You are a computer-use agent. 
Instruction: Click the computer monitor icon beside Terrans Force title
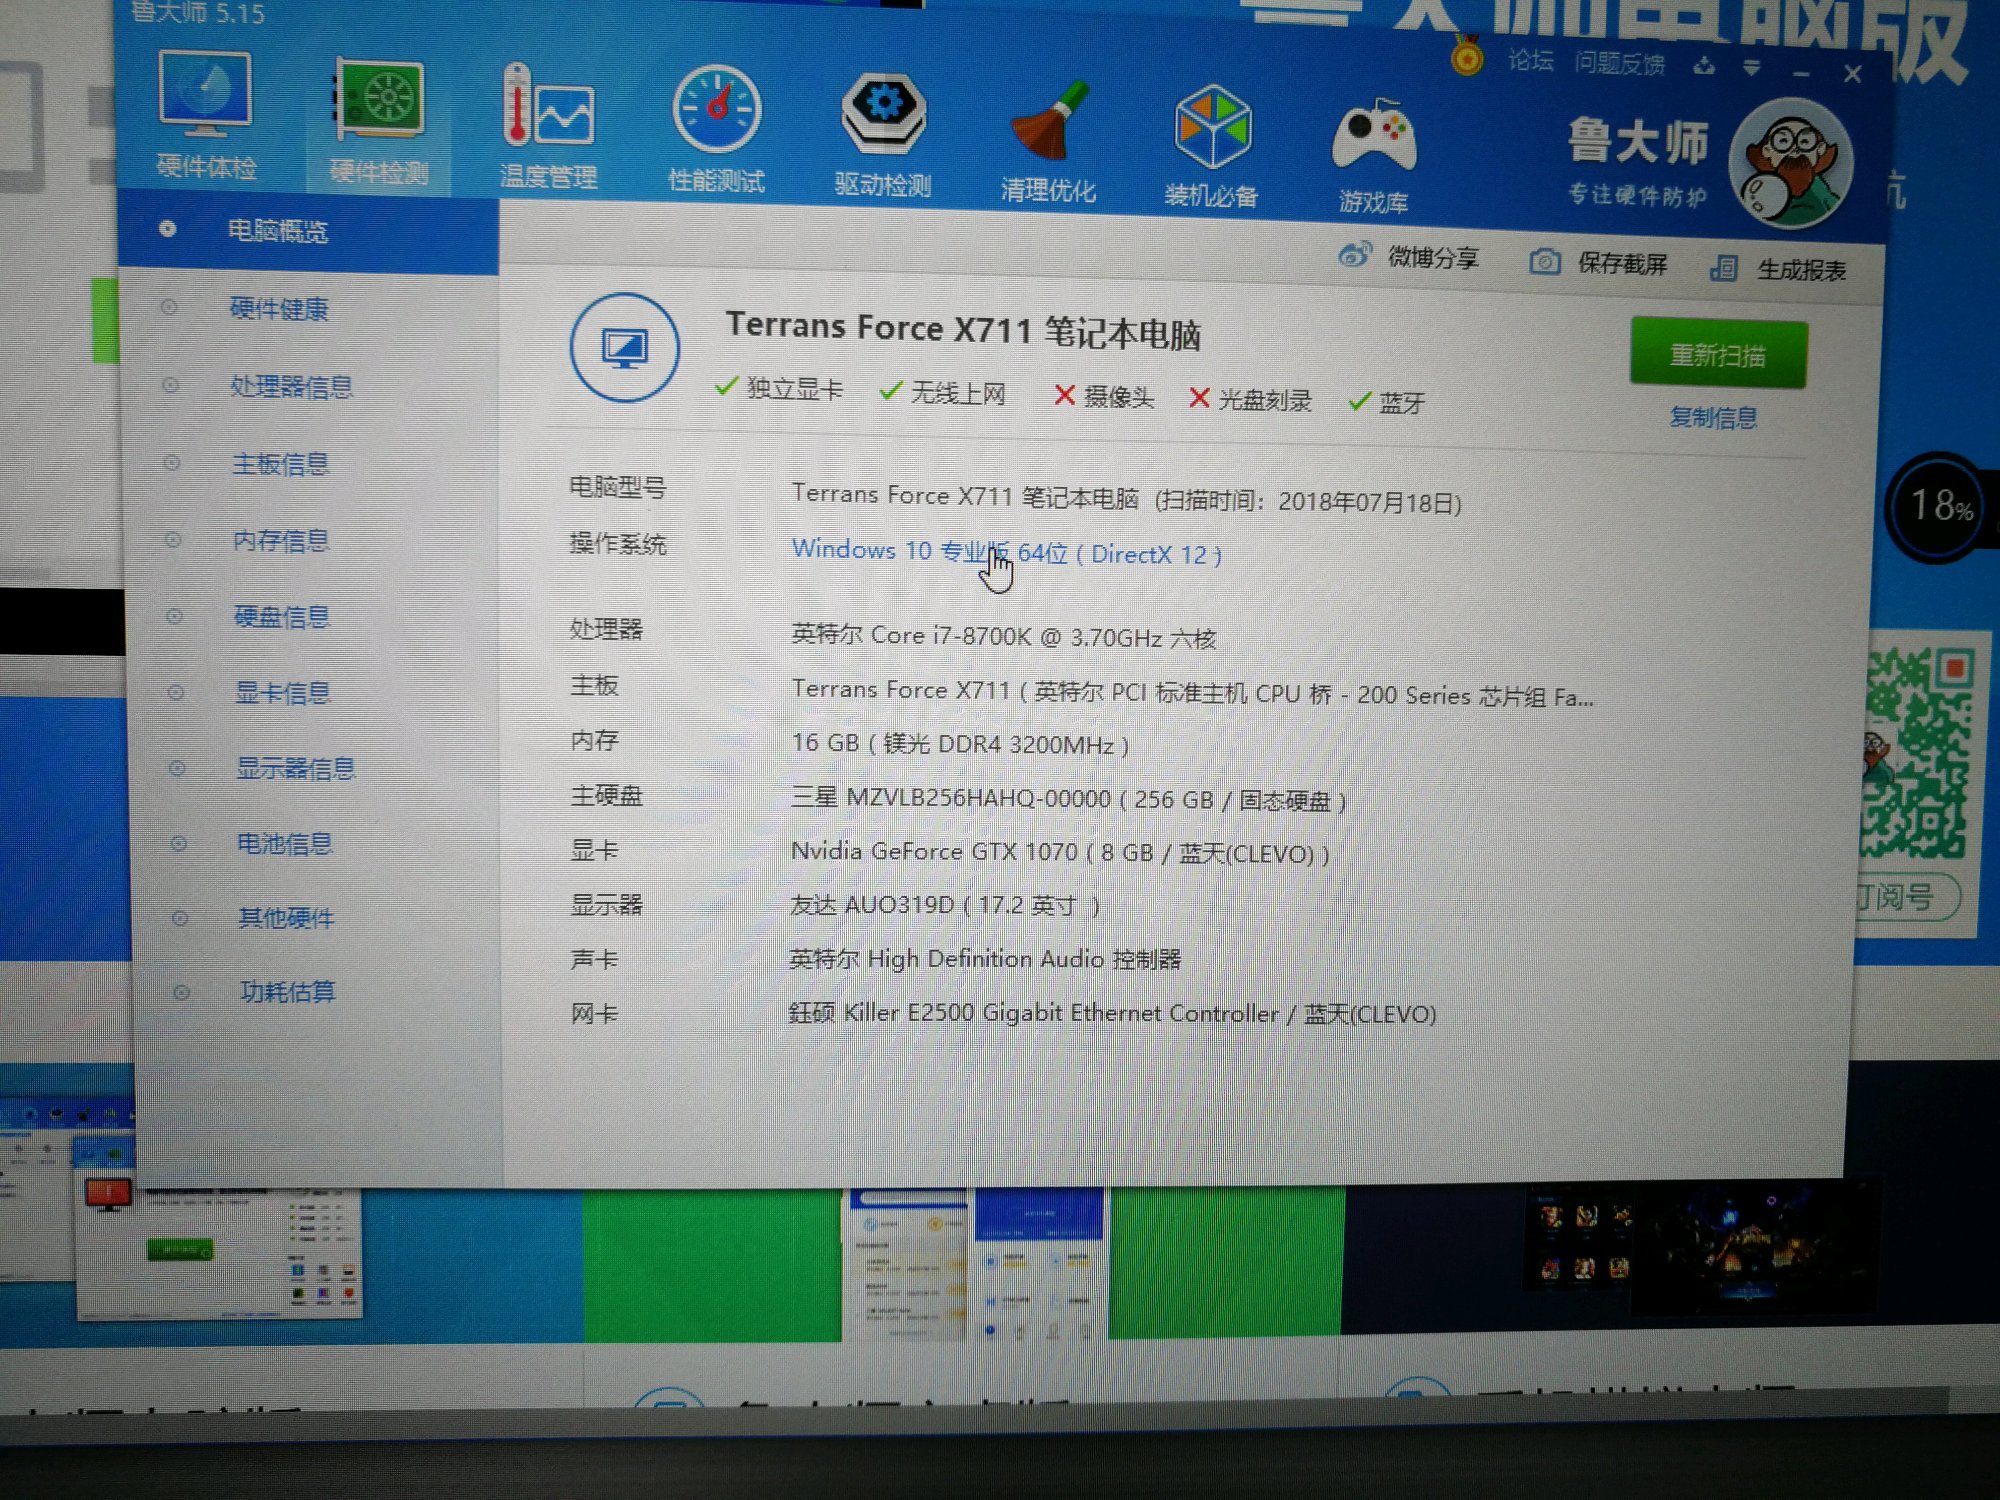pyautogui.click(x=624, y=348)
